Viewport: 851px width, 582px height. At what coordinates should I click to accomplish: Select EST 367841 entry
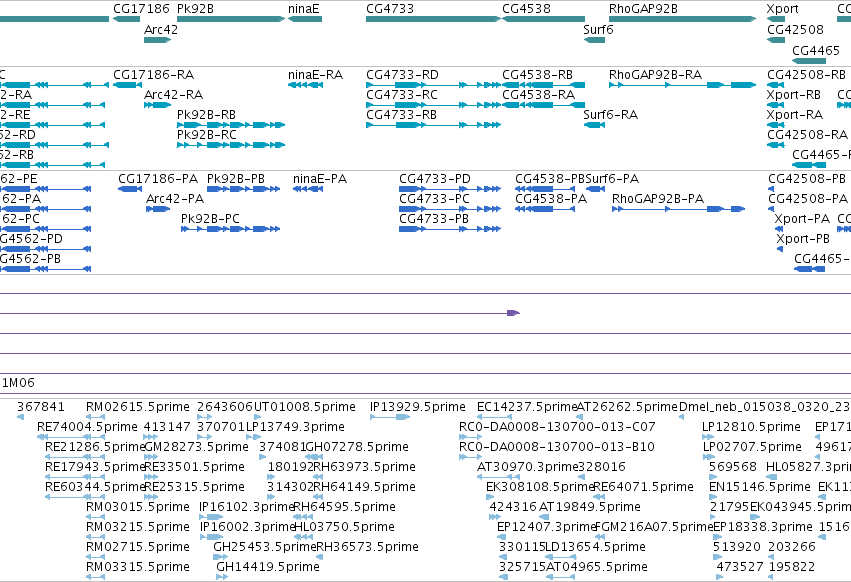41,407
